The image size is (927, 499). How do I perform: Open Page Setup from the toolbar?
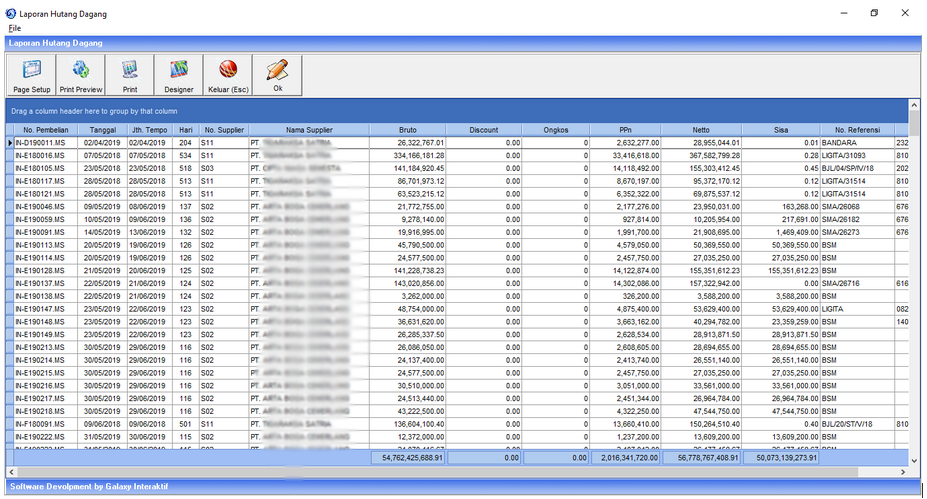[31, 76]
